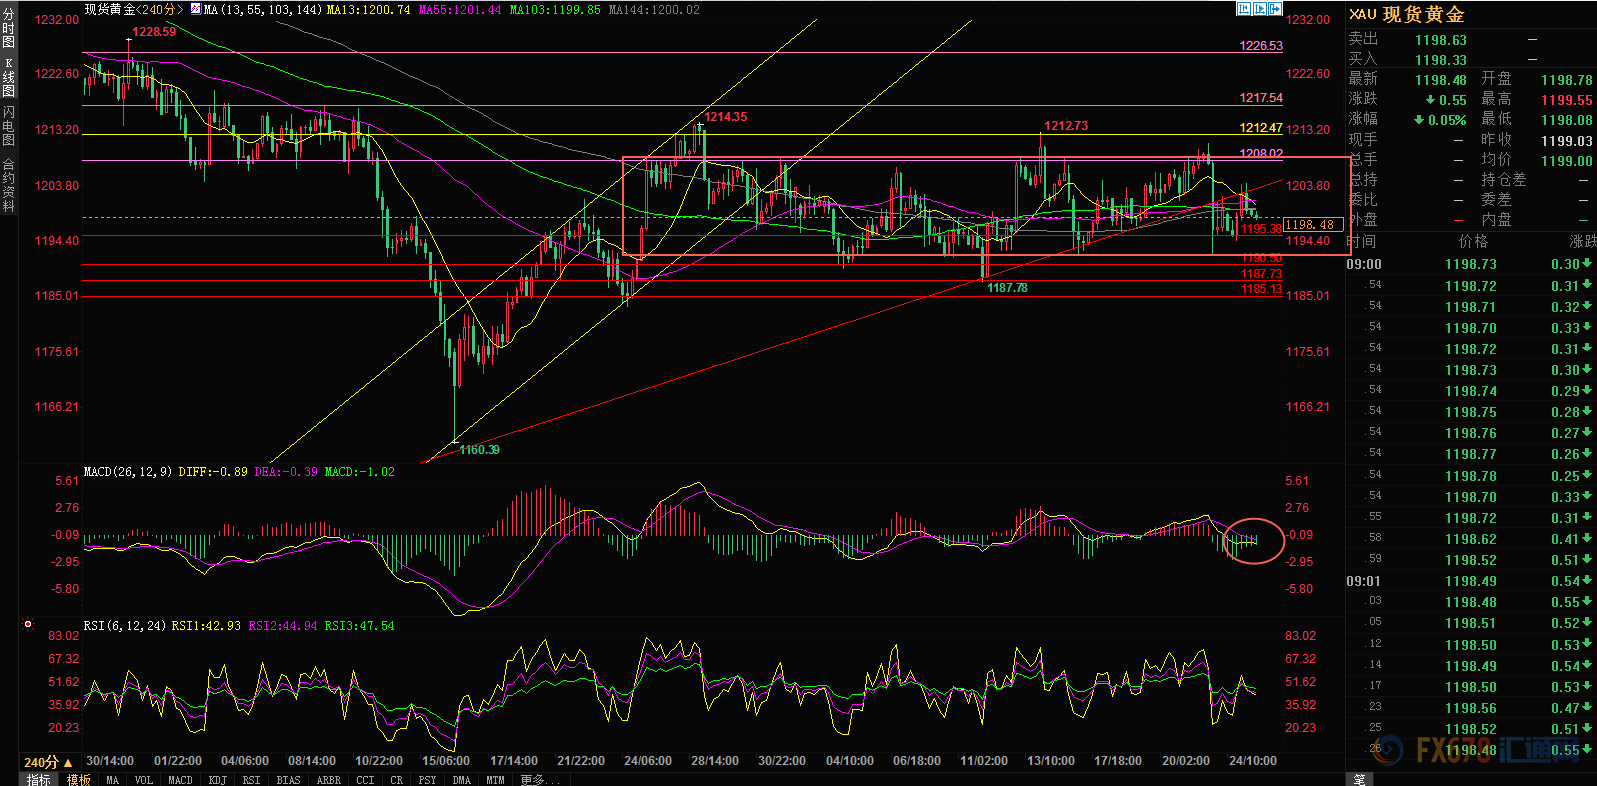
Task: Click the 最新 price 1198.48 in quote panel
Action: coord(1440,80)
